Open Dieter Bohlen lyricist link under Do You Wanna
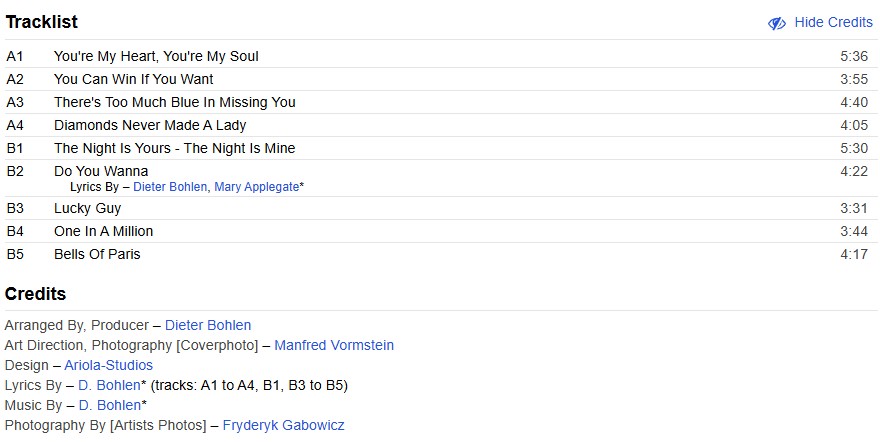 170,187
